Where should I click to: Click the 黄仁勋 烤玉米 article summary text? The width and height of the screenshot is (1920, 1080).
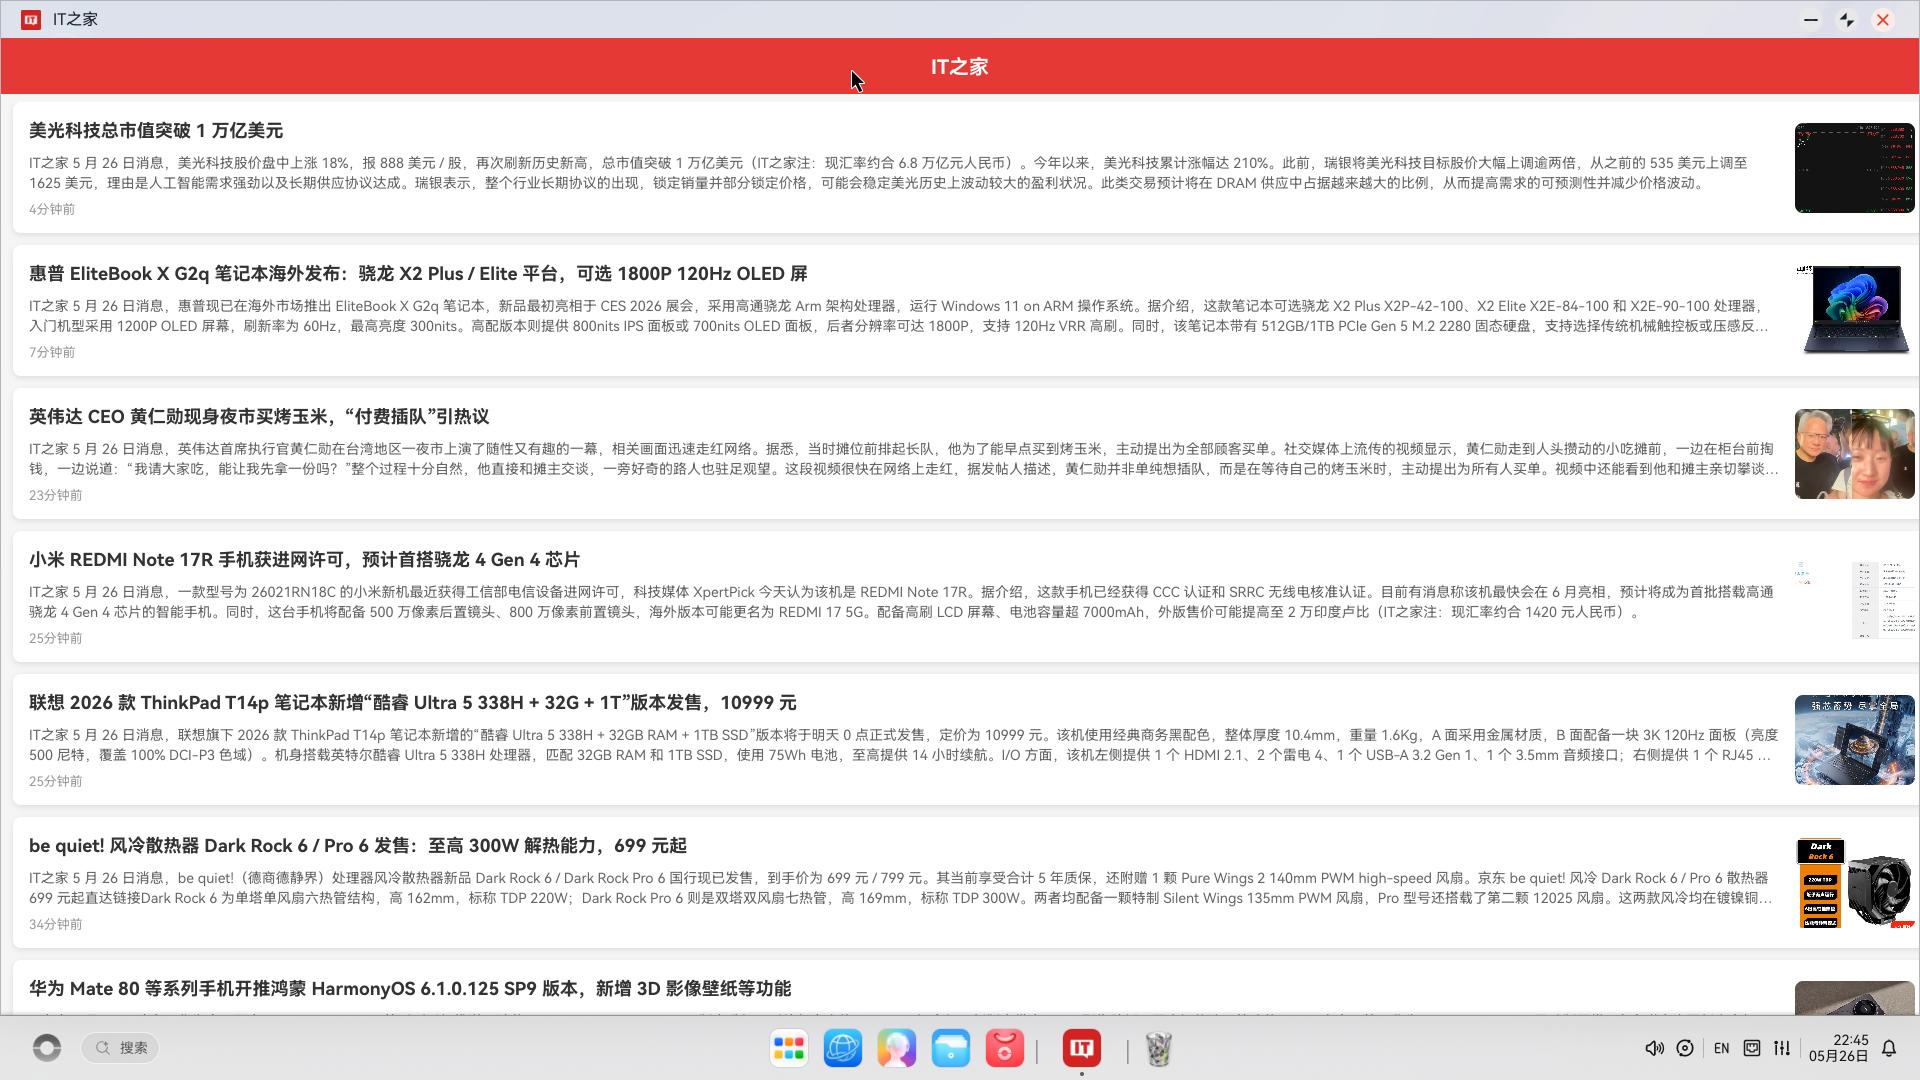pyautogui.click(x=904, y=459)
